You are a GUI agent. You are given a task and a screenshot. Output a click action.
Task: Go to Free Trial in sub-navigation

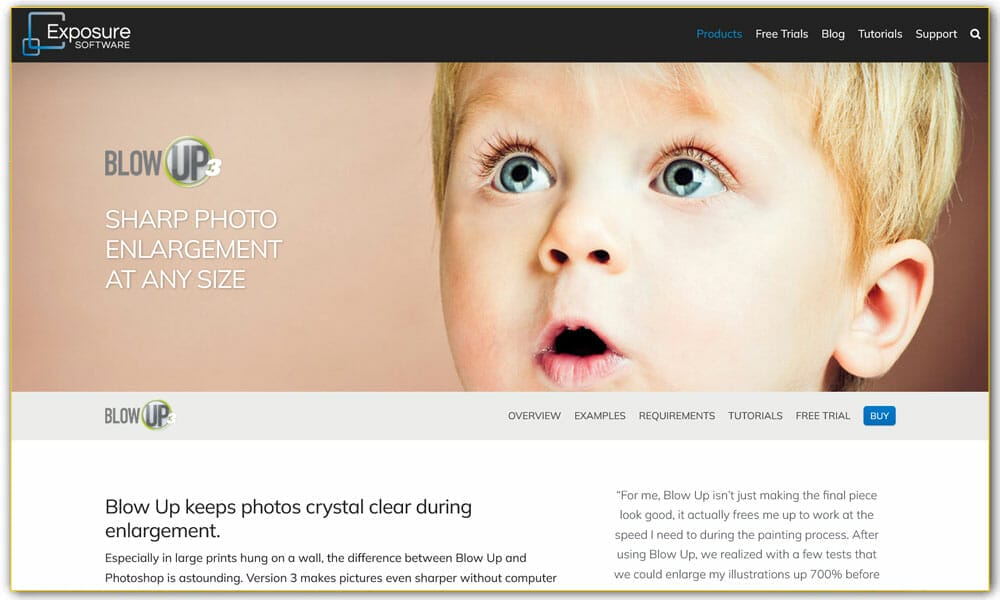[823, 416]
